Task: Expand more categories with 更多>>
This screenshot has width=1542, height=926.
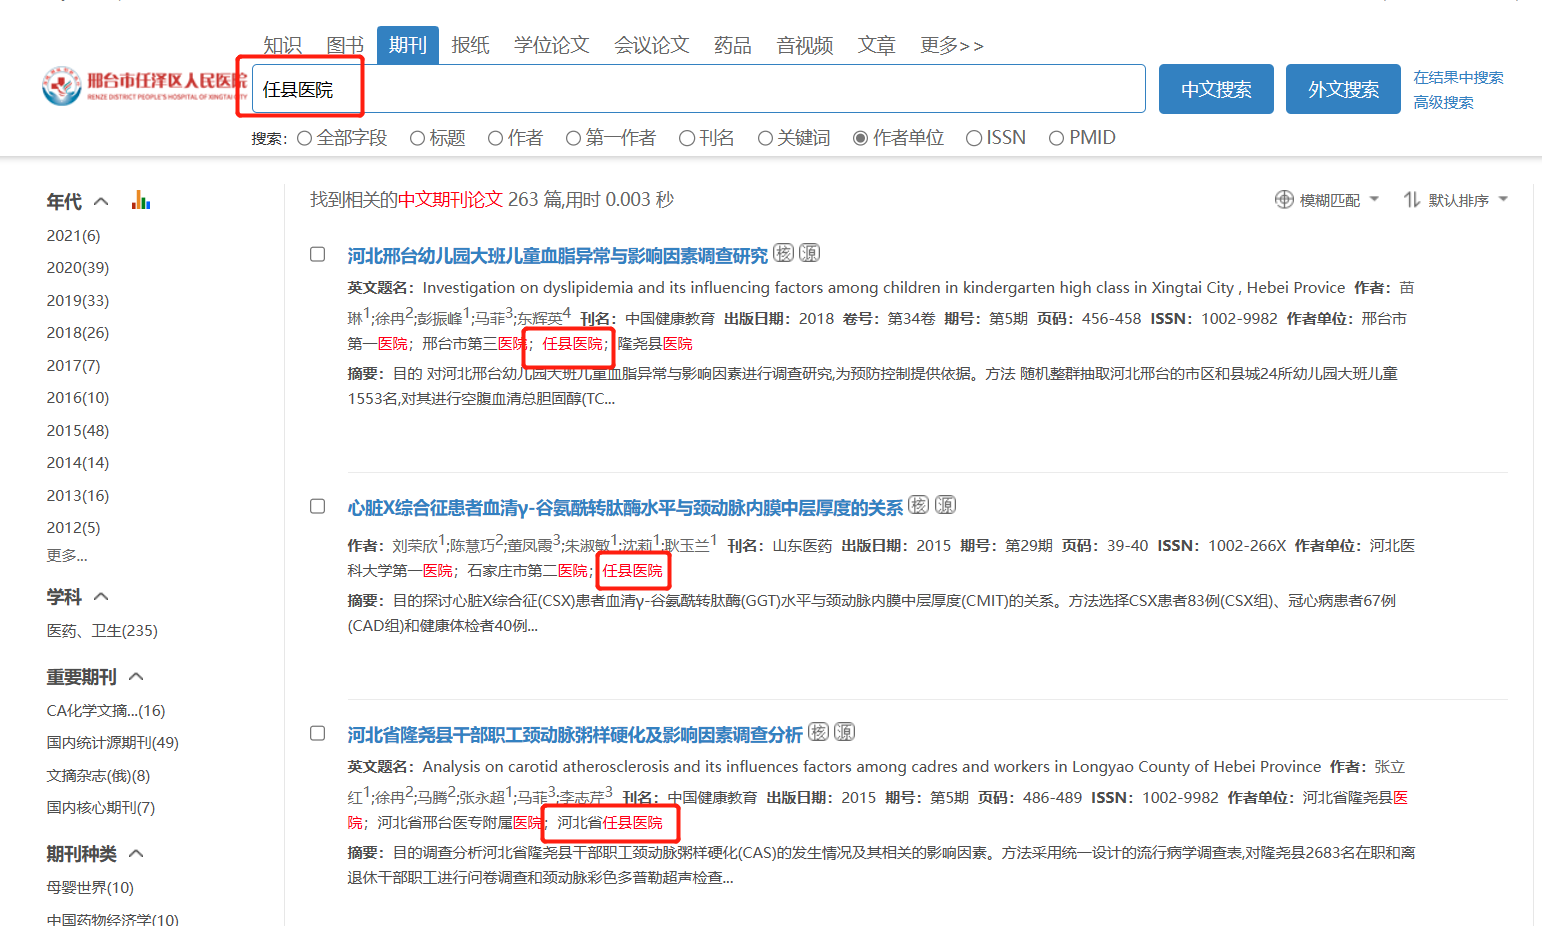Action: pos(952,45)
